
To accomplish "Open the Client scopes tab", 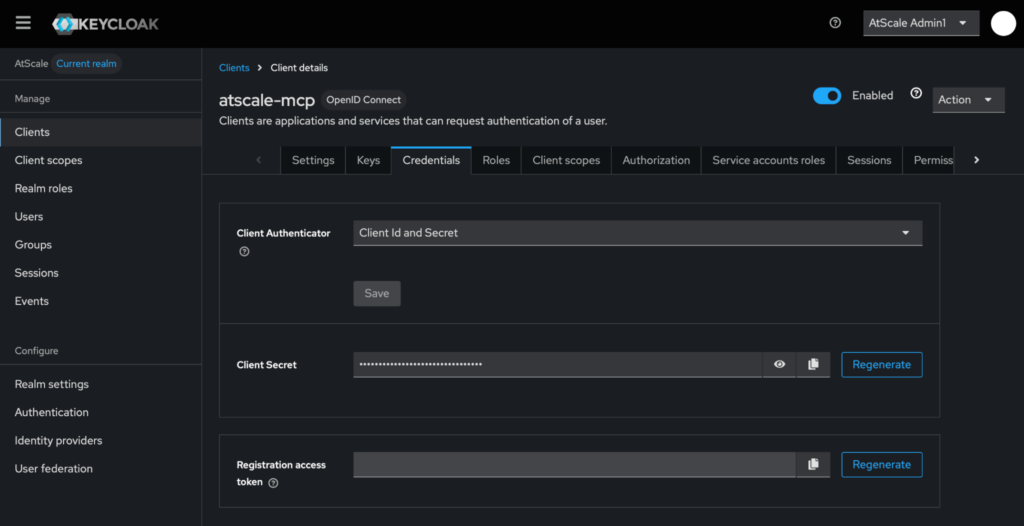I will tap(566, 160).
